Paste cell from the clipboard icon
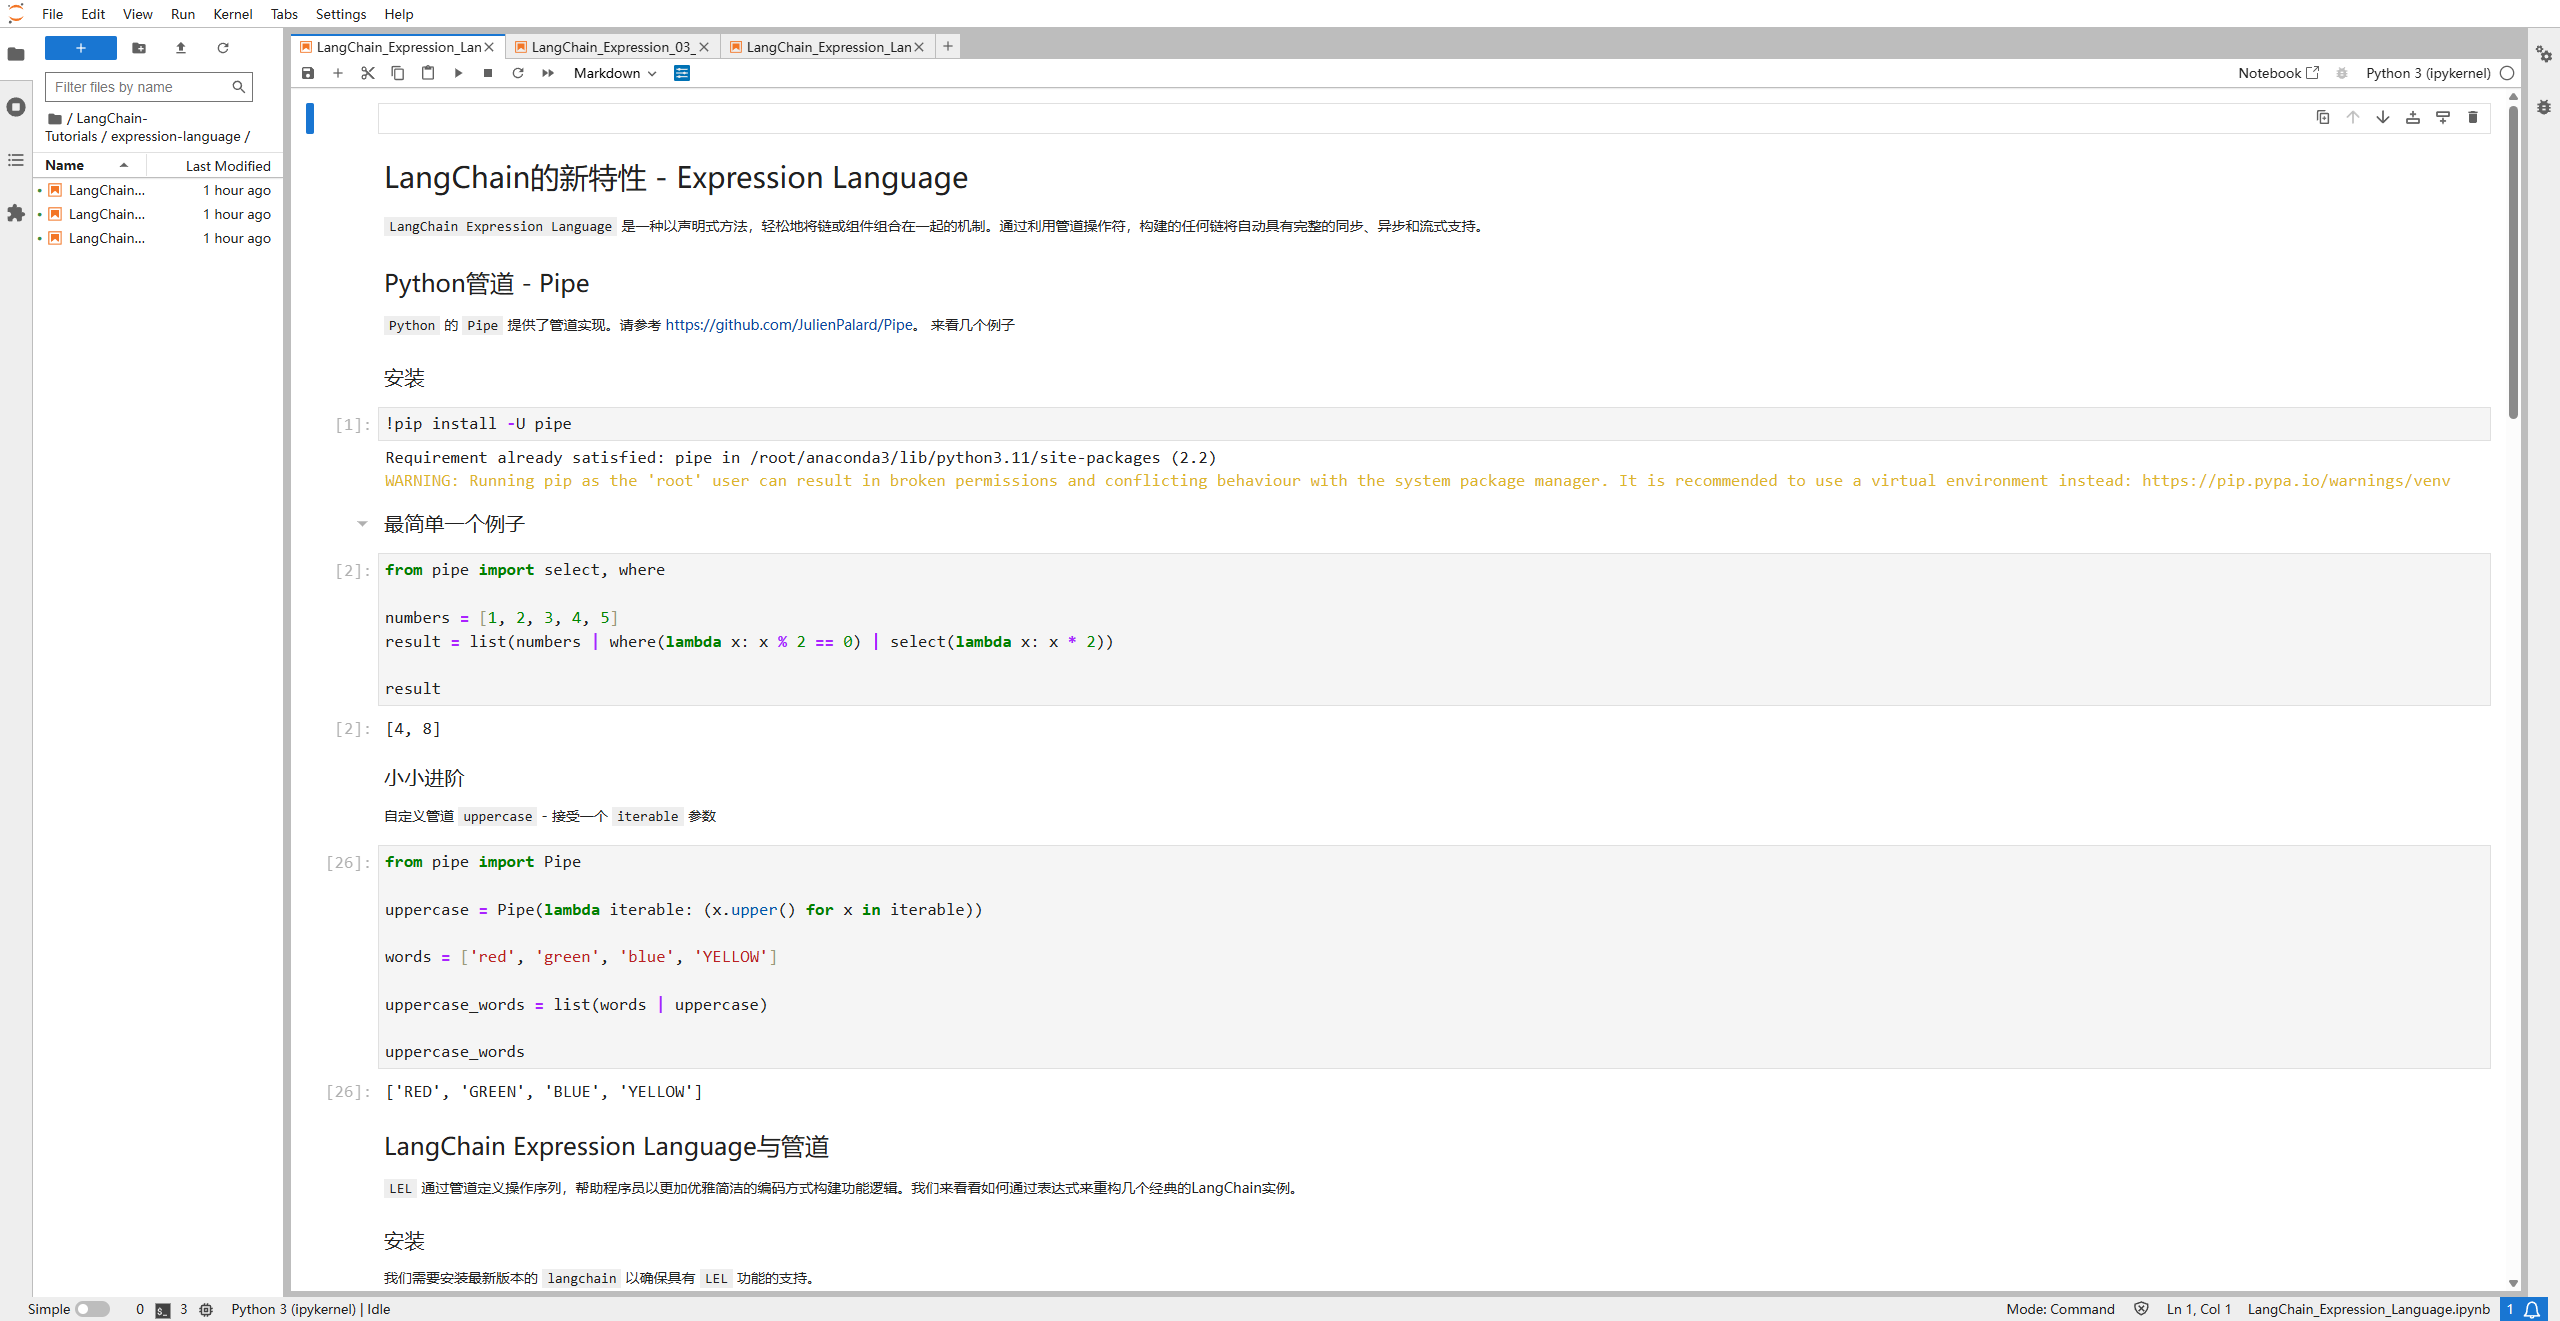2560x1321 pixels. tap(428, 73)
